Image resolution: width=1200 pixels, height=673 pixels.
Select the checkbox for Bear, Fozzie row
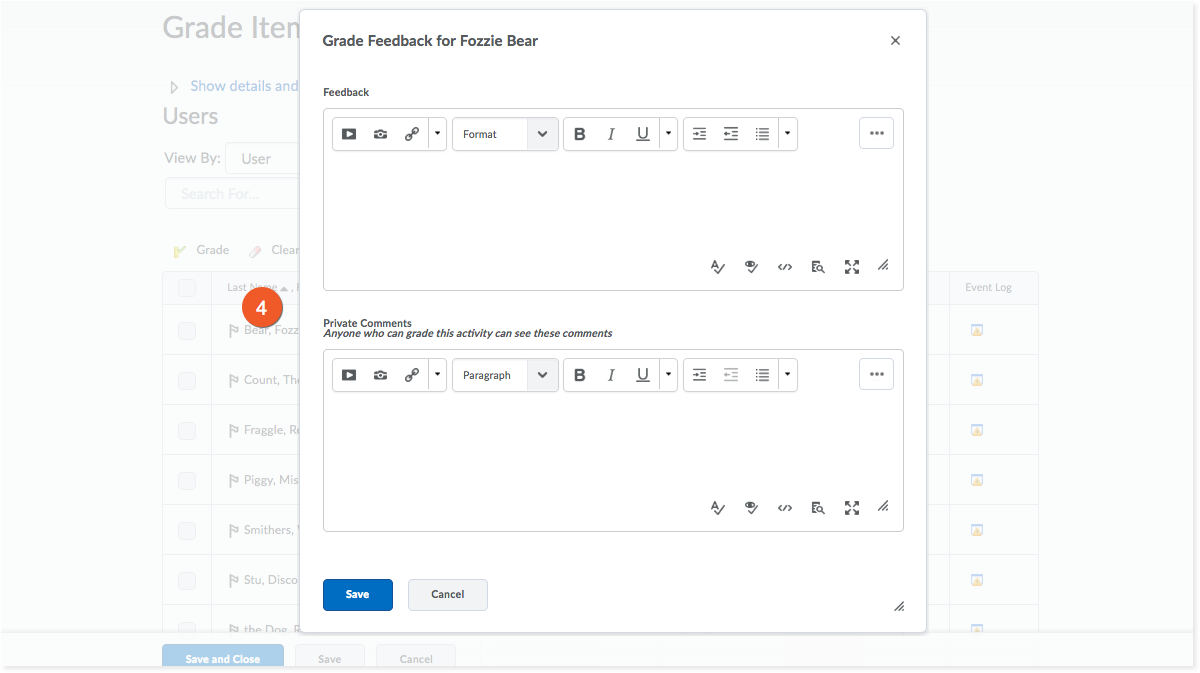coord(187,331)
